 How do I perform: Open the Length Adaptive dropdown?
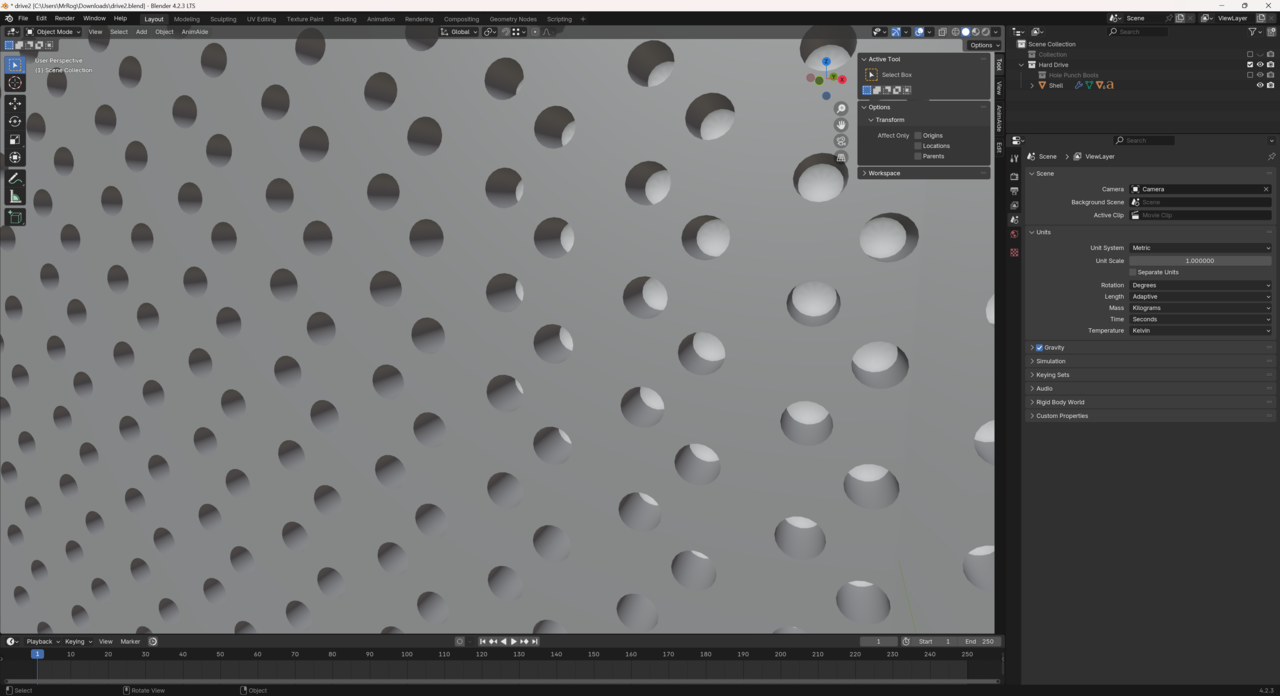click(1201, 296)
